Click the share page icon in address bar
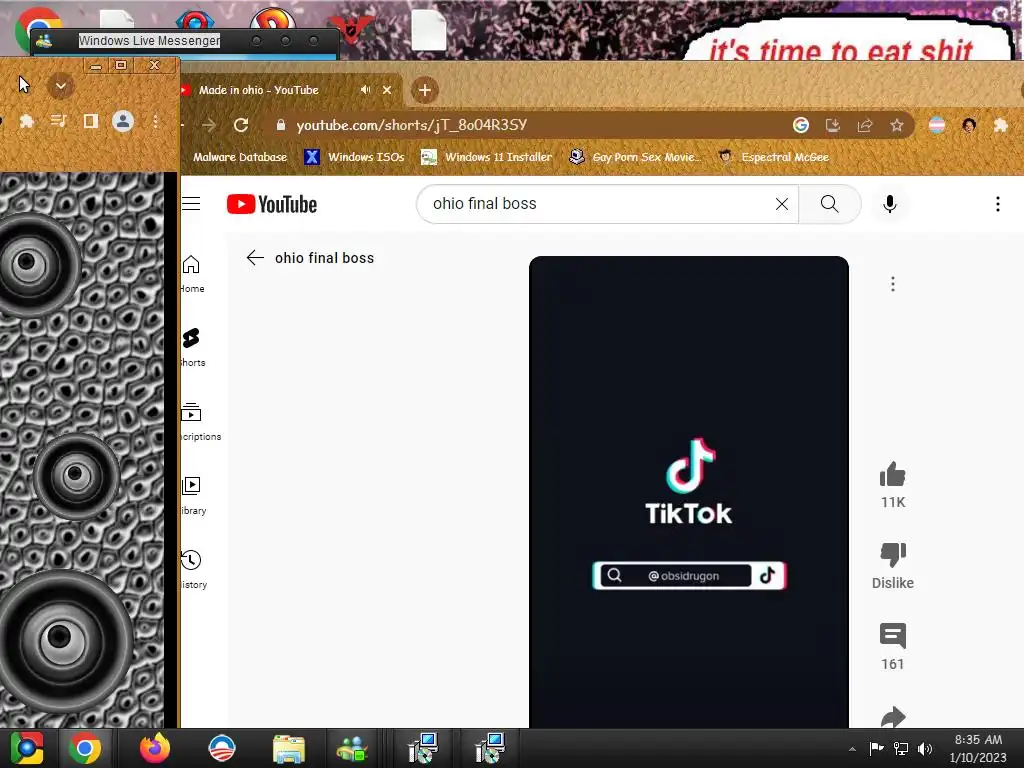Screen dimensions: 1024x768 pyautogui.click(x=865, y=125)
